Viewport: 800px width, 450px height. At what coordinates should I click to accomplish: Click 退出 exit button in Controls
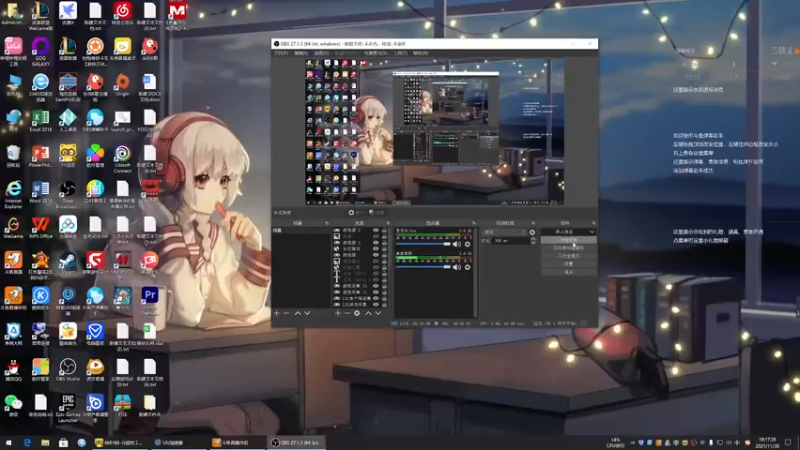pyautogui.click(x=568, y=272)
